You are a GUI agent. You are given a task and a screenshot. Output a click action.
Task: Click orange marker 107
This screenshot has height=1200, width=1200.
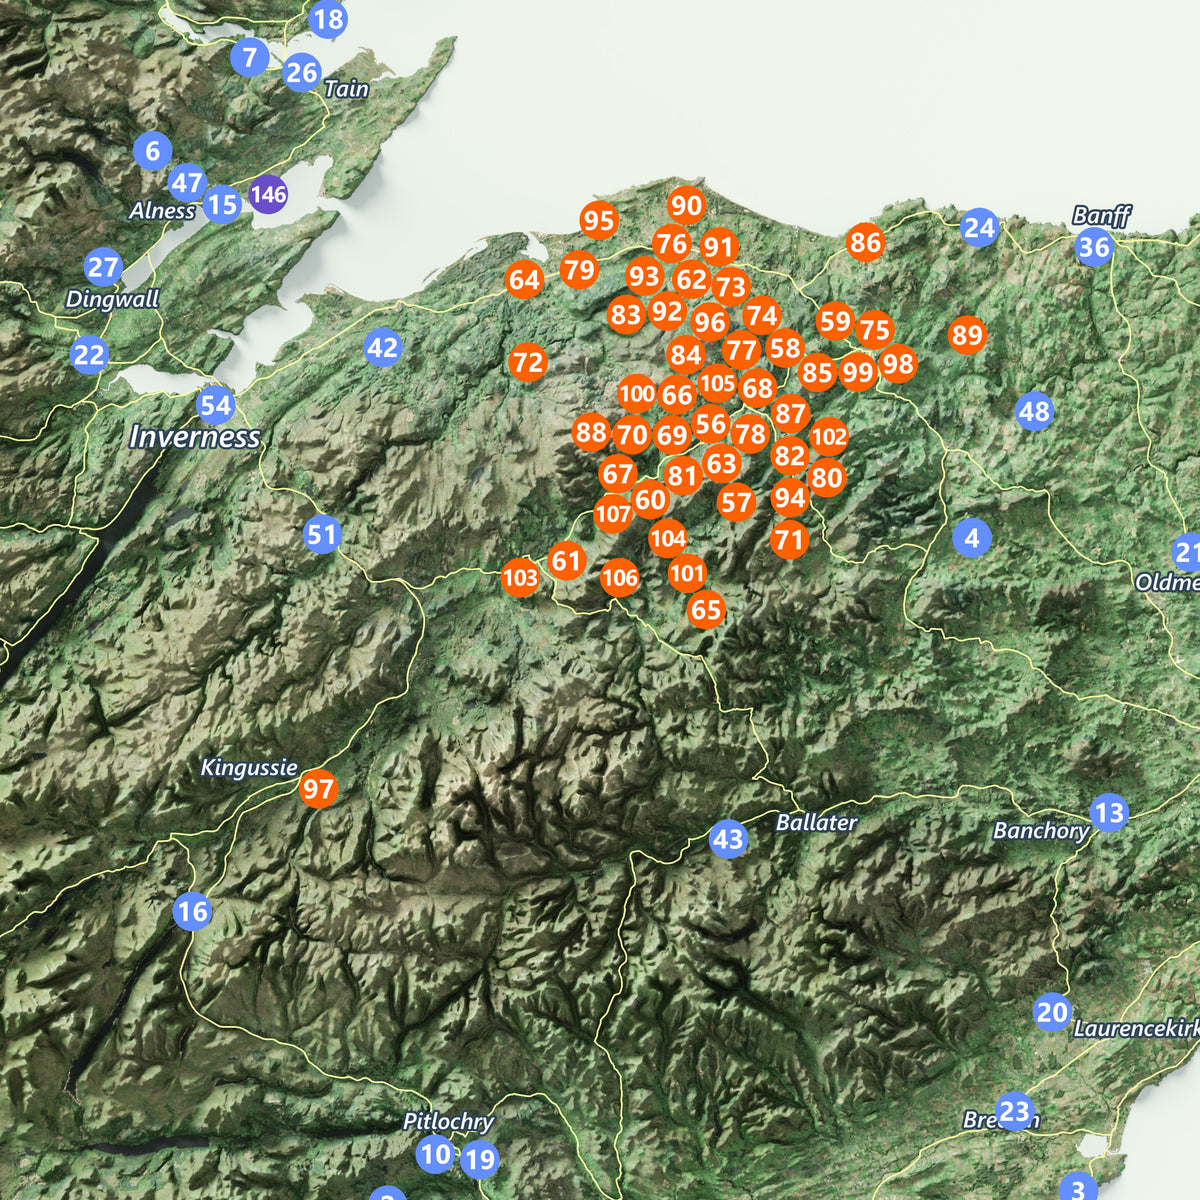613,515
